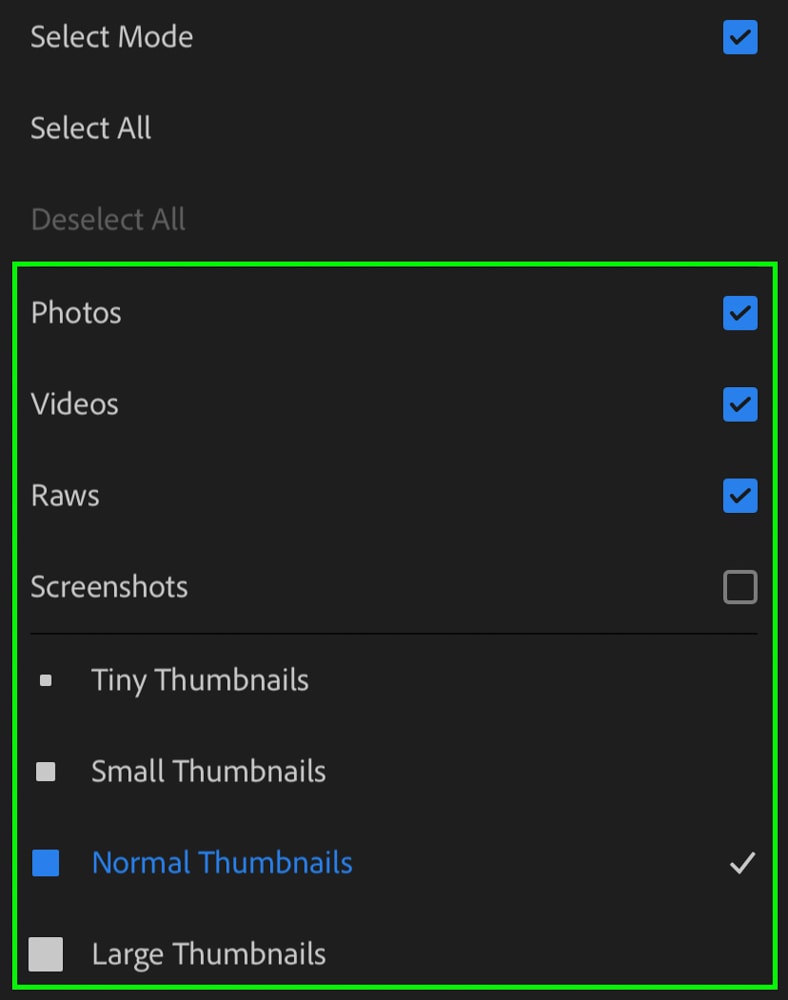The image size is (788, 1000).
Task: Choose the Large Thumbnails text option
Action: coord(208,955)
